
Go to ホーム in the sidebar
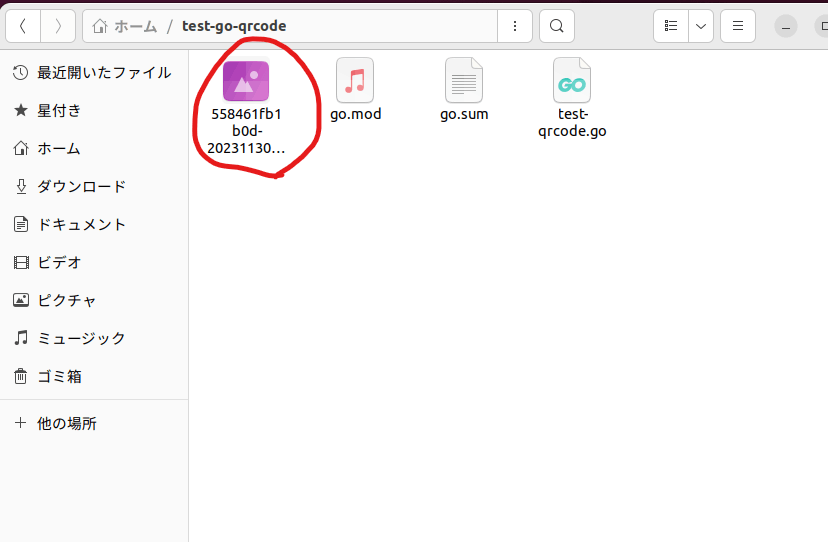click(x=94, y=148)
